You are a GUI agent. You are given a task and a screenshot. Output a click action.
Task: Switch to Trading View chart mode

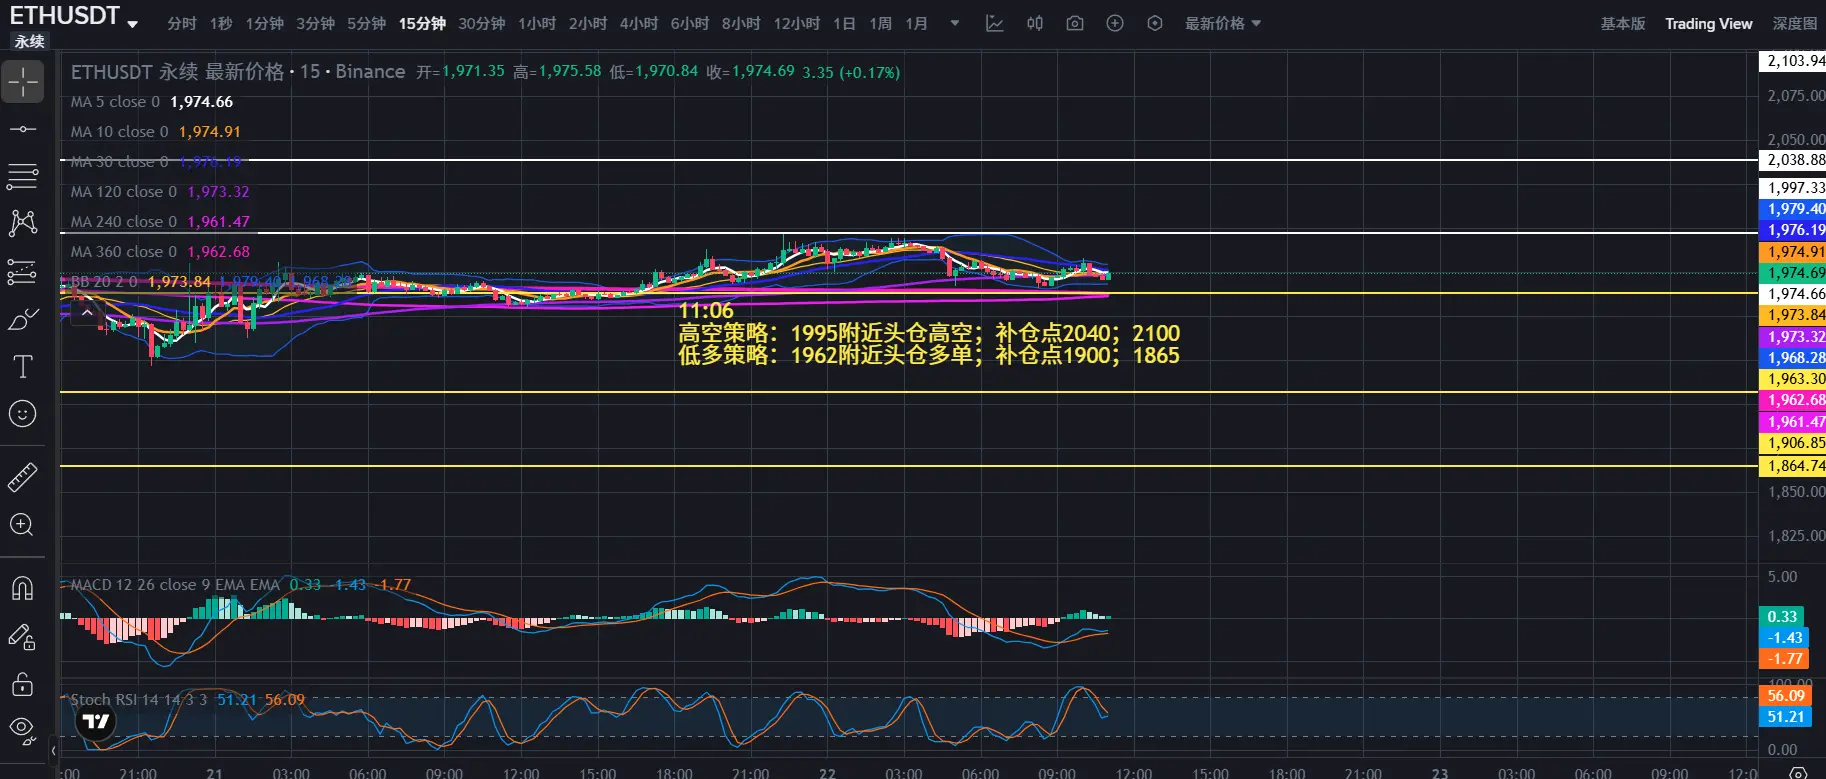(x=1709, y=23)
